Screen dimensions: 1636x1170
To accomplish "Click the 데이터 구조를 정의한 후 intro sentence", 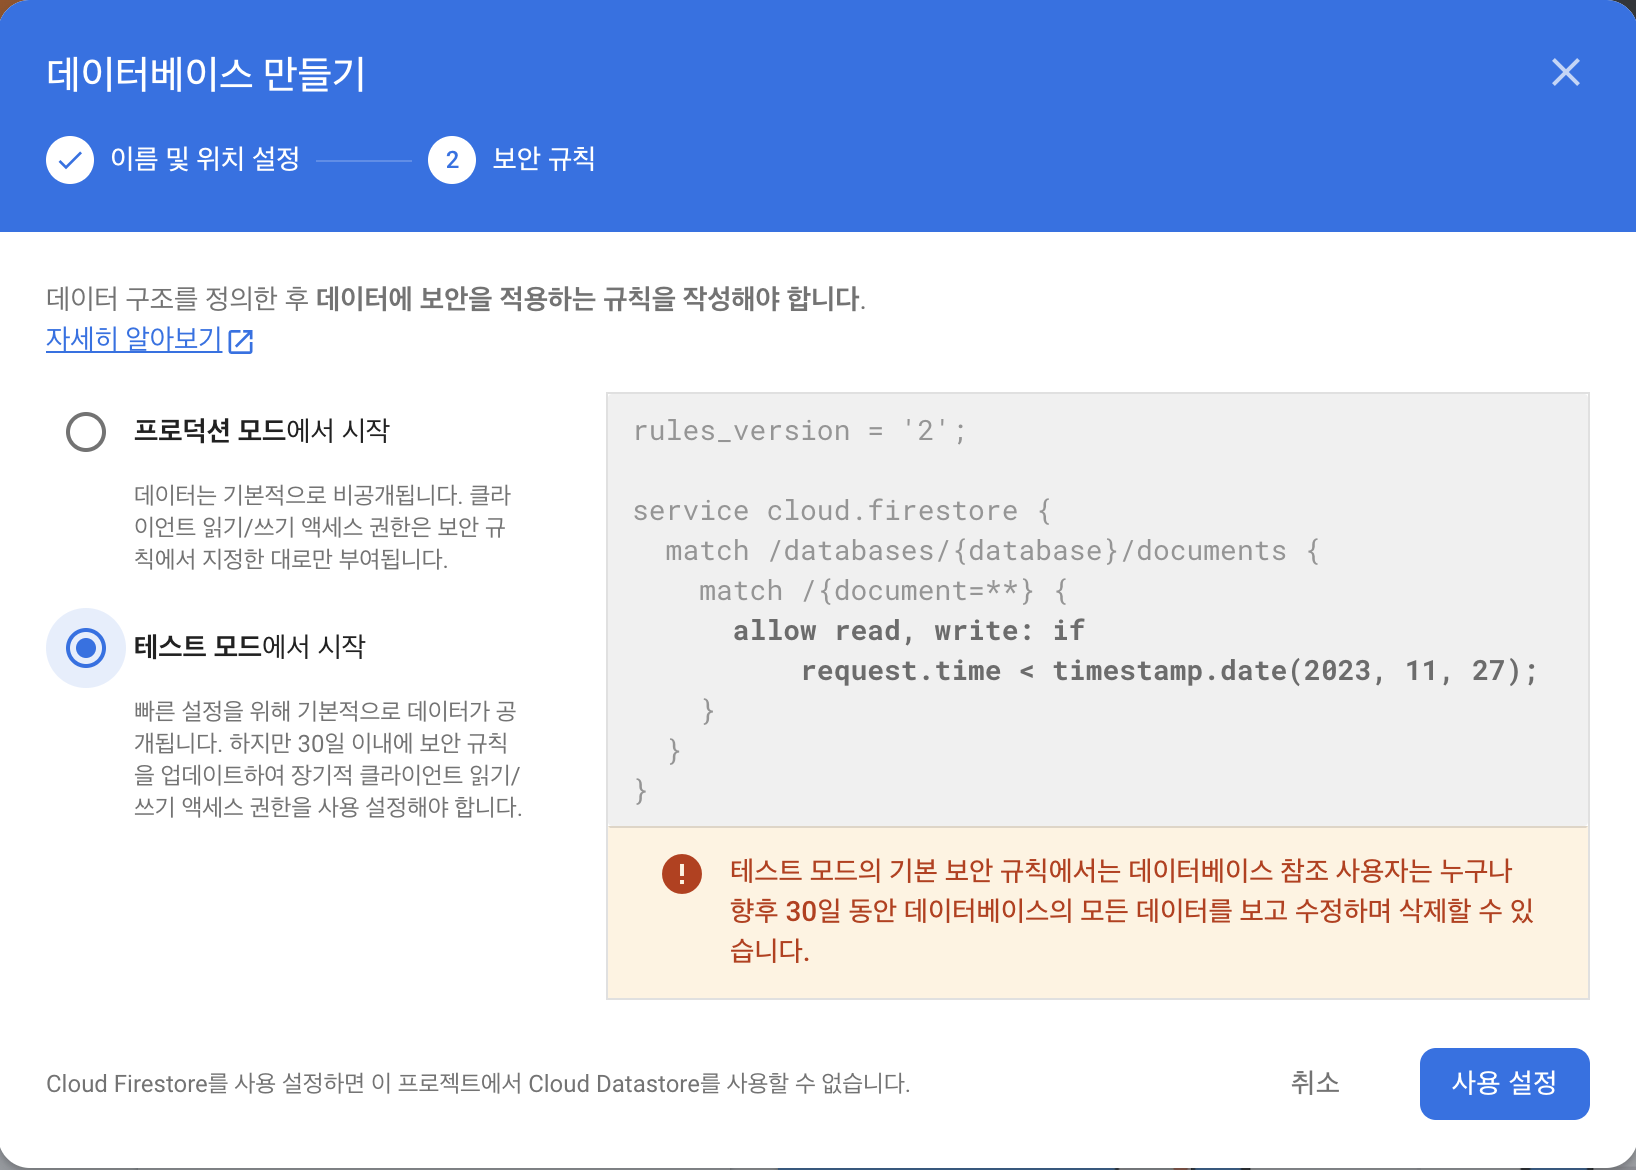I will click(x=456, y=298).
